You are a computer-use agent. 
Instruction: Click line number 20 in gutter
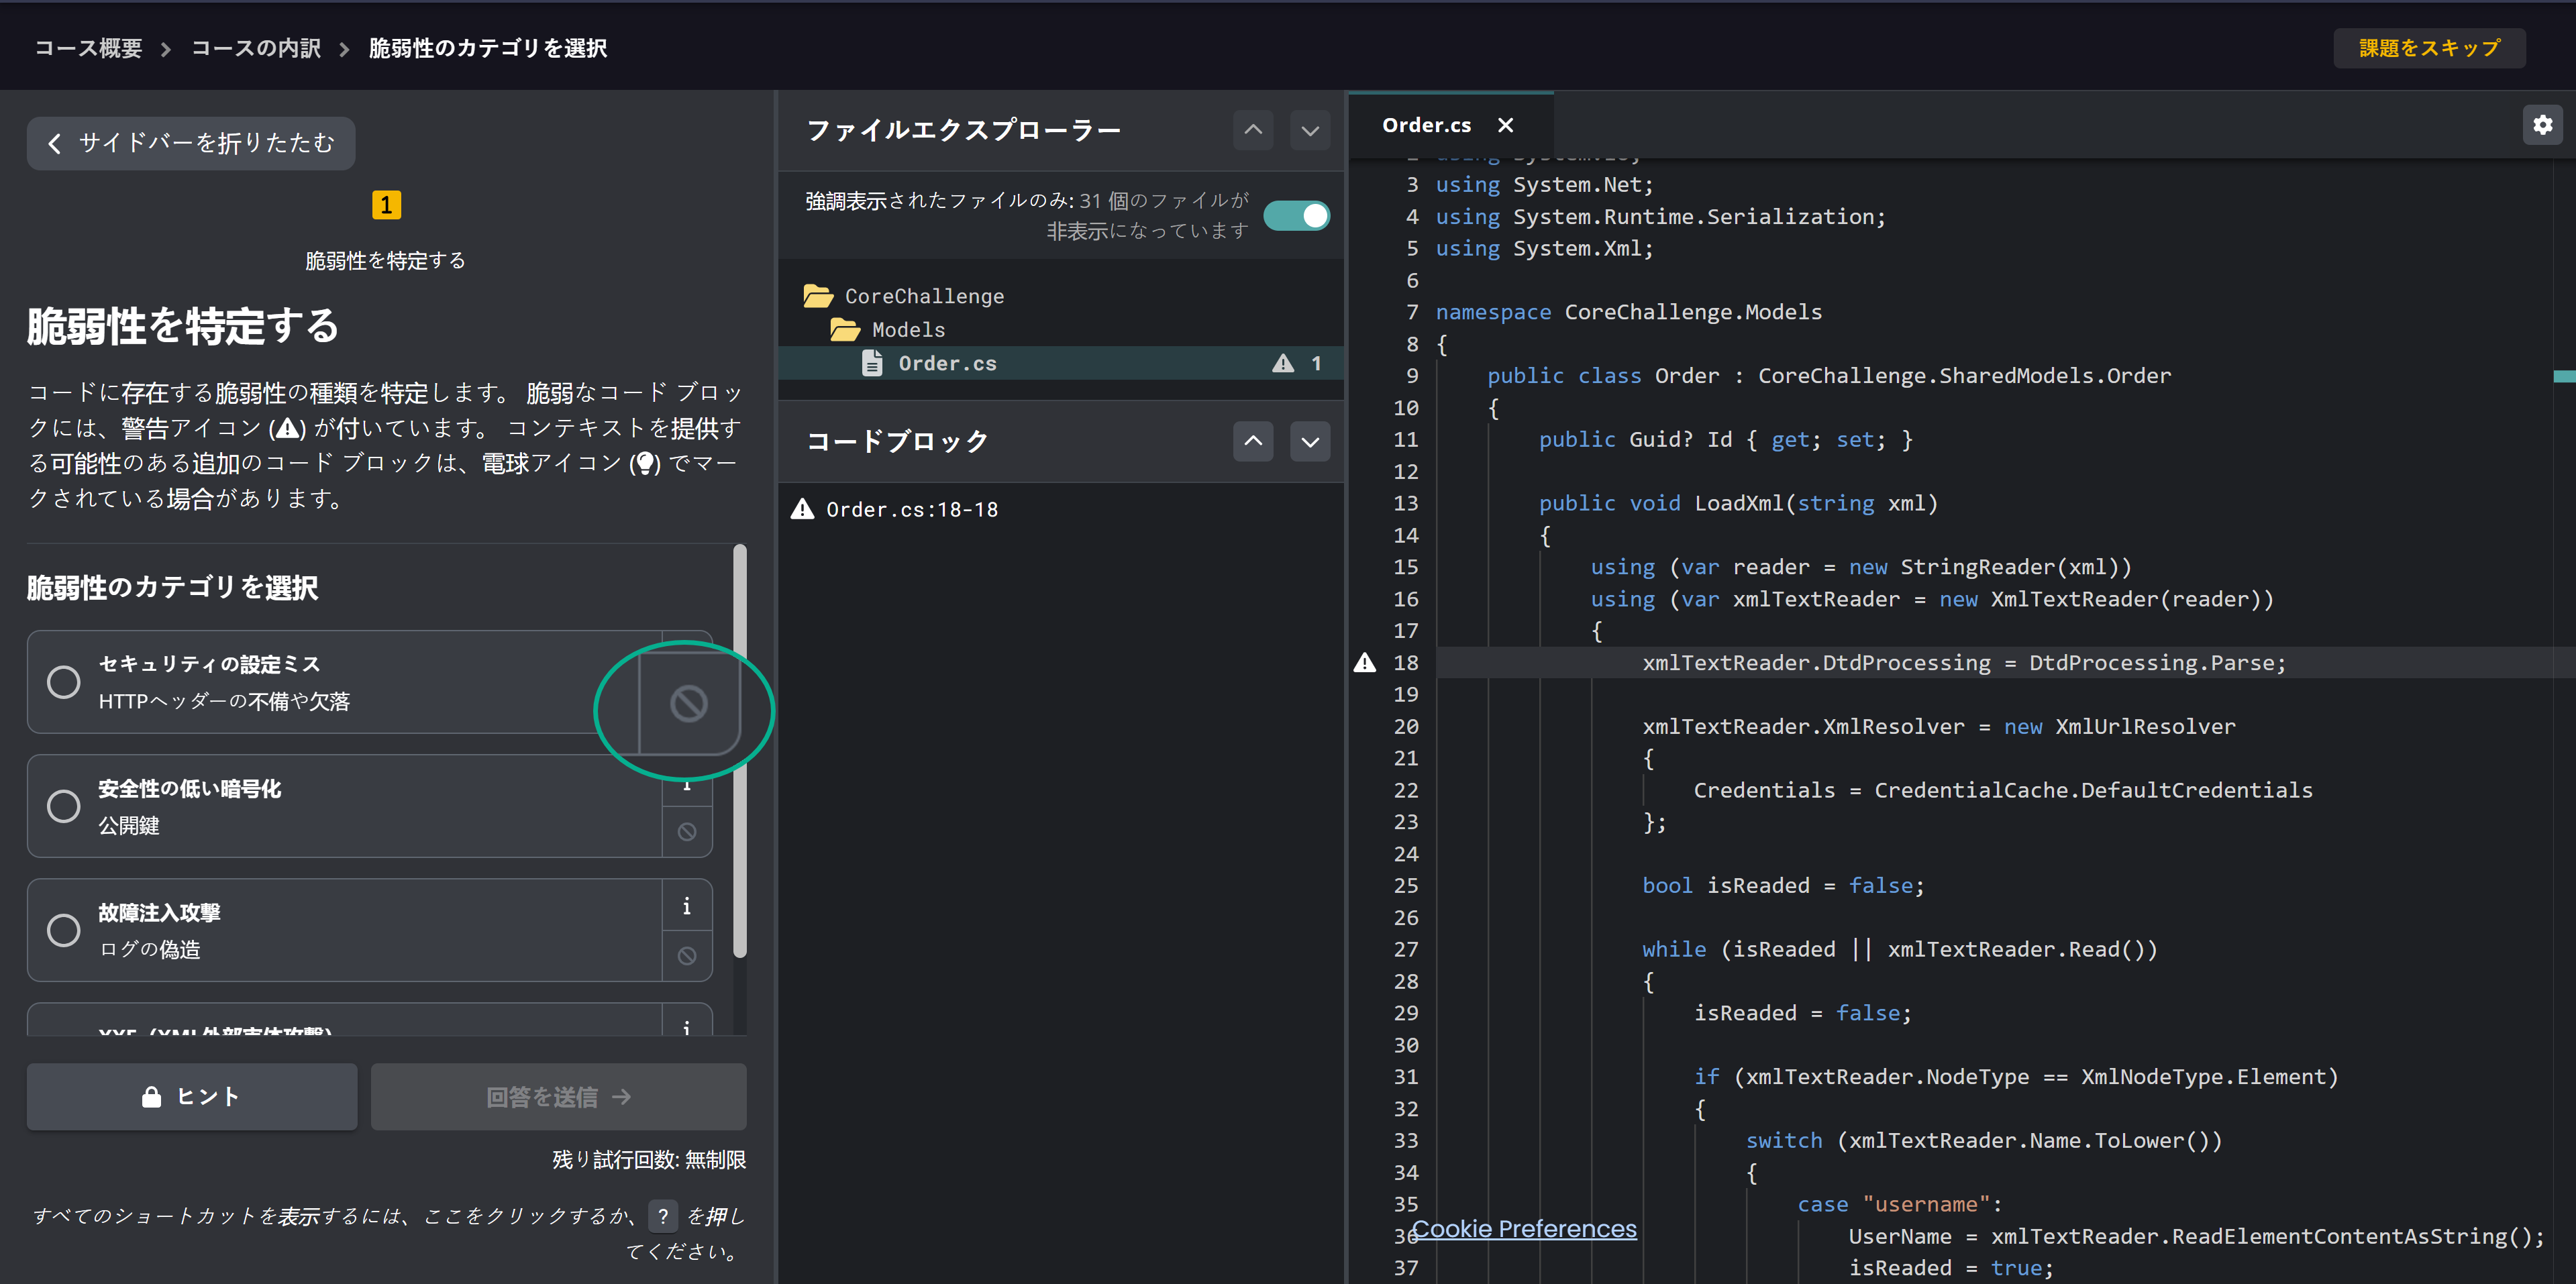click(1405, 726)
